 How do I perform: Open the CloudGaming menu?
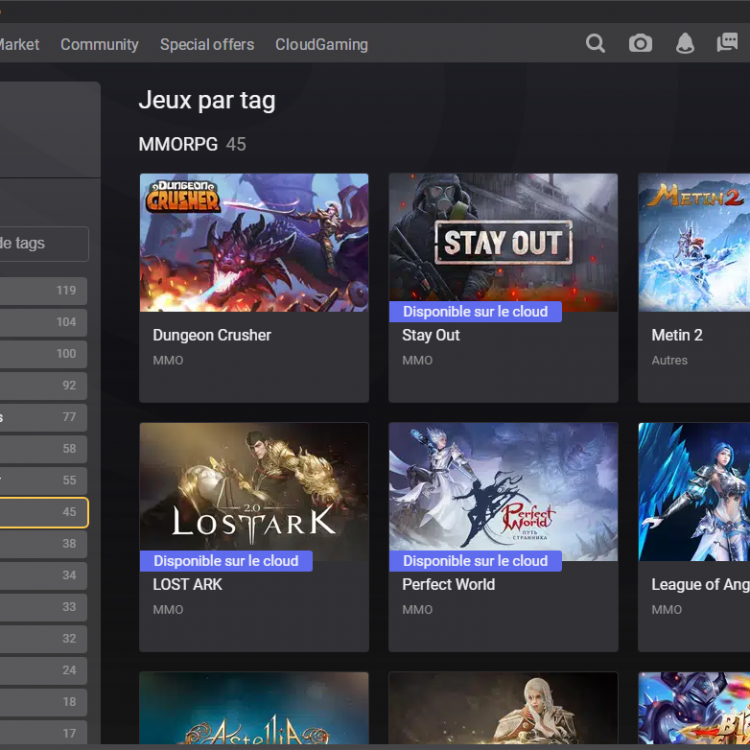321,44
